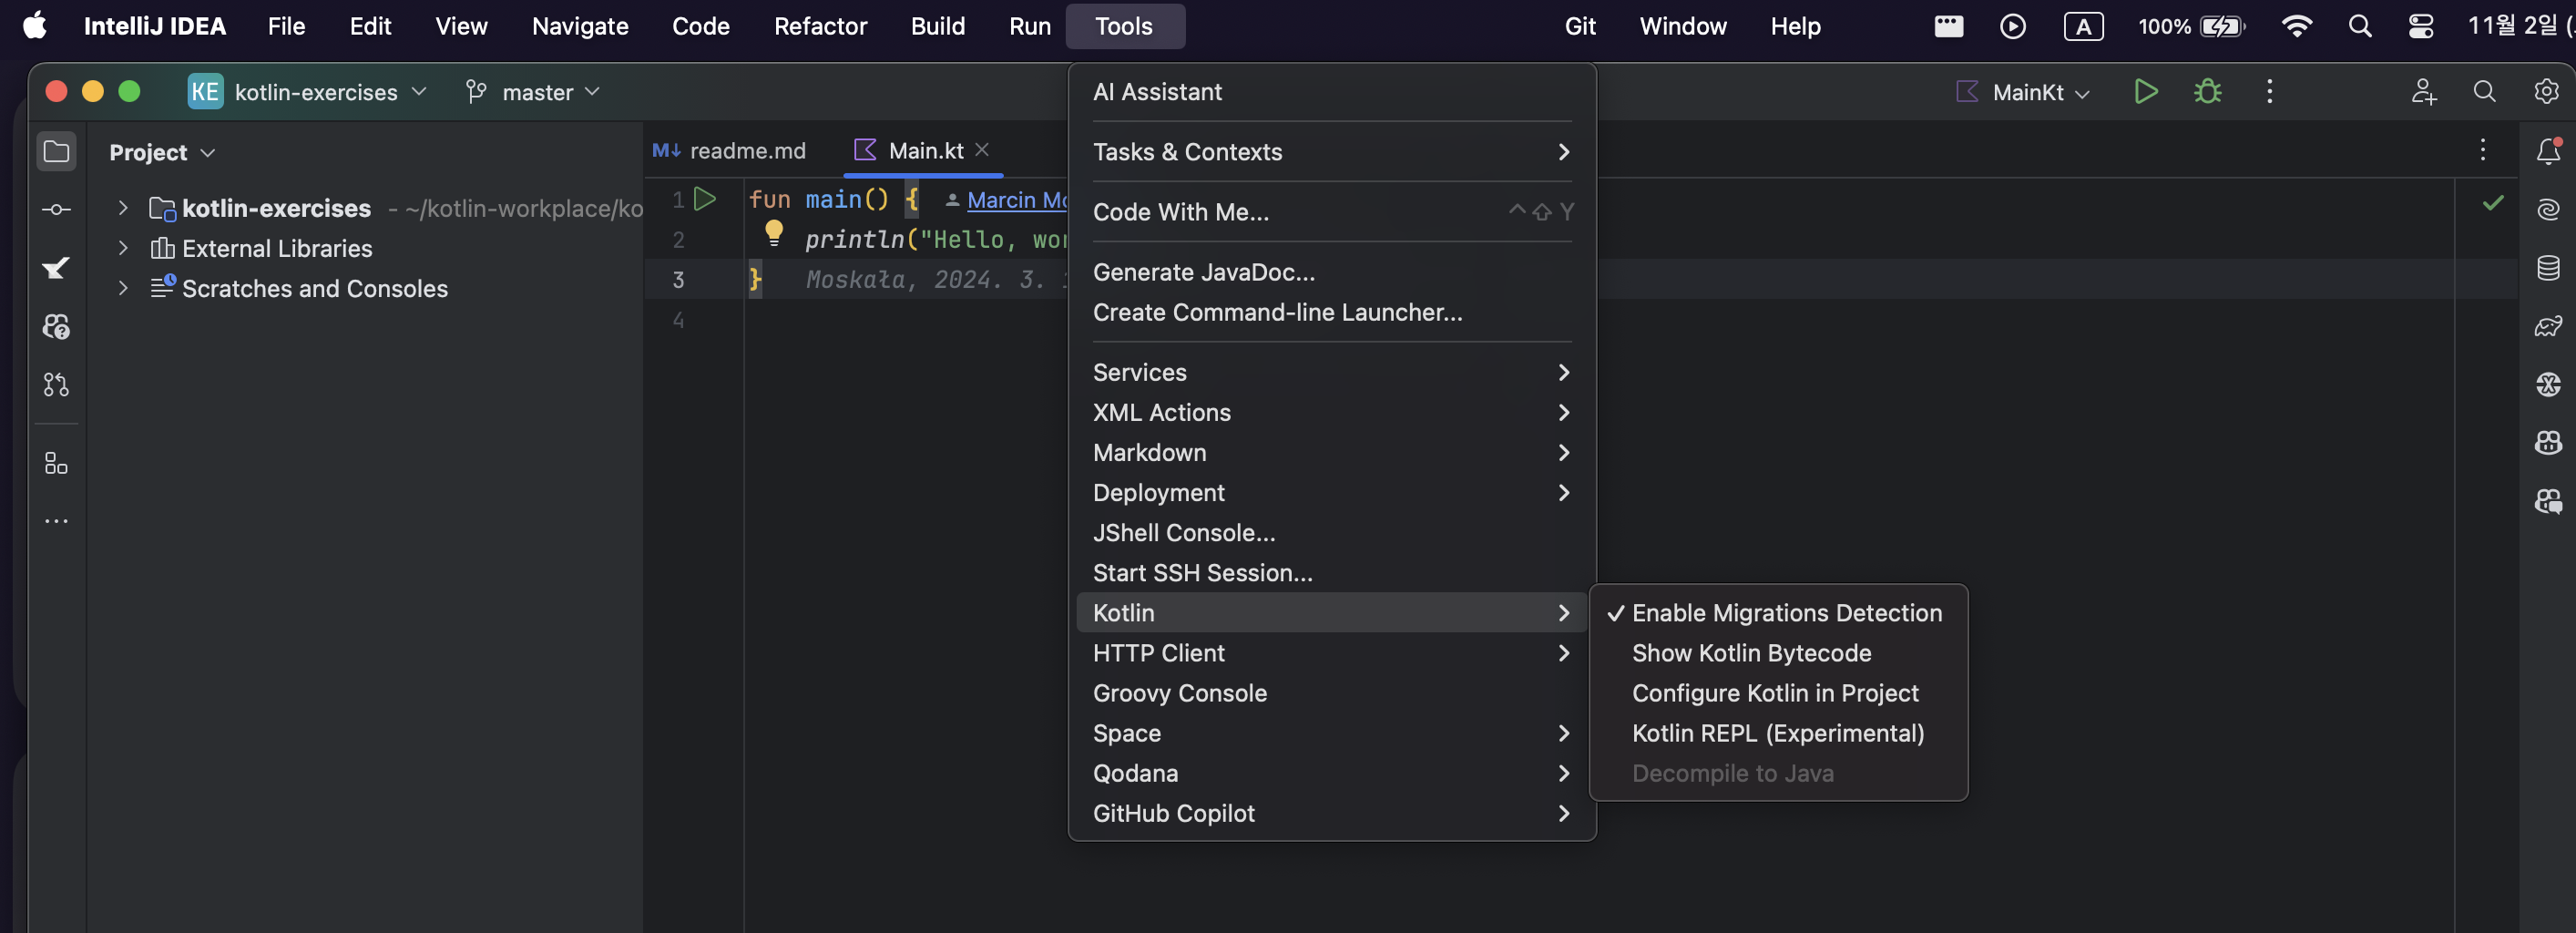The height and width of the screenshot is (933, 2576).
Task: Open the MainKt run configuration dropdown
Action: tap(2023, 92)
